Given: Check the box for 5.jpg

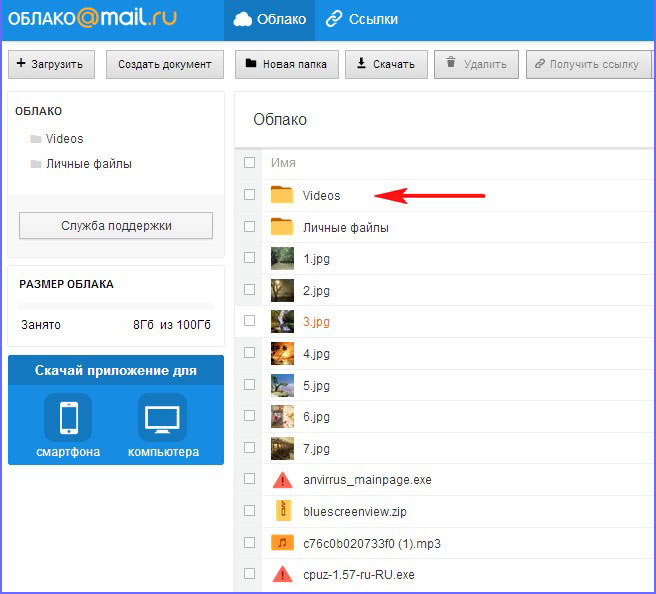Looking at the screenshot, I should click(x=249, y=384).
